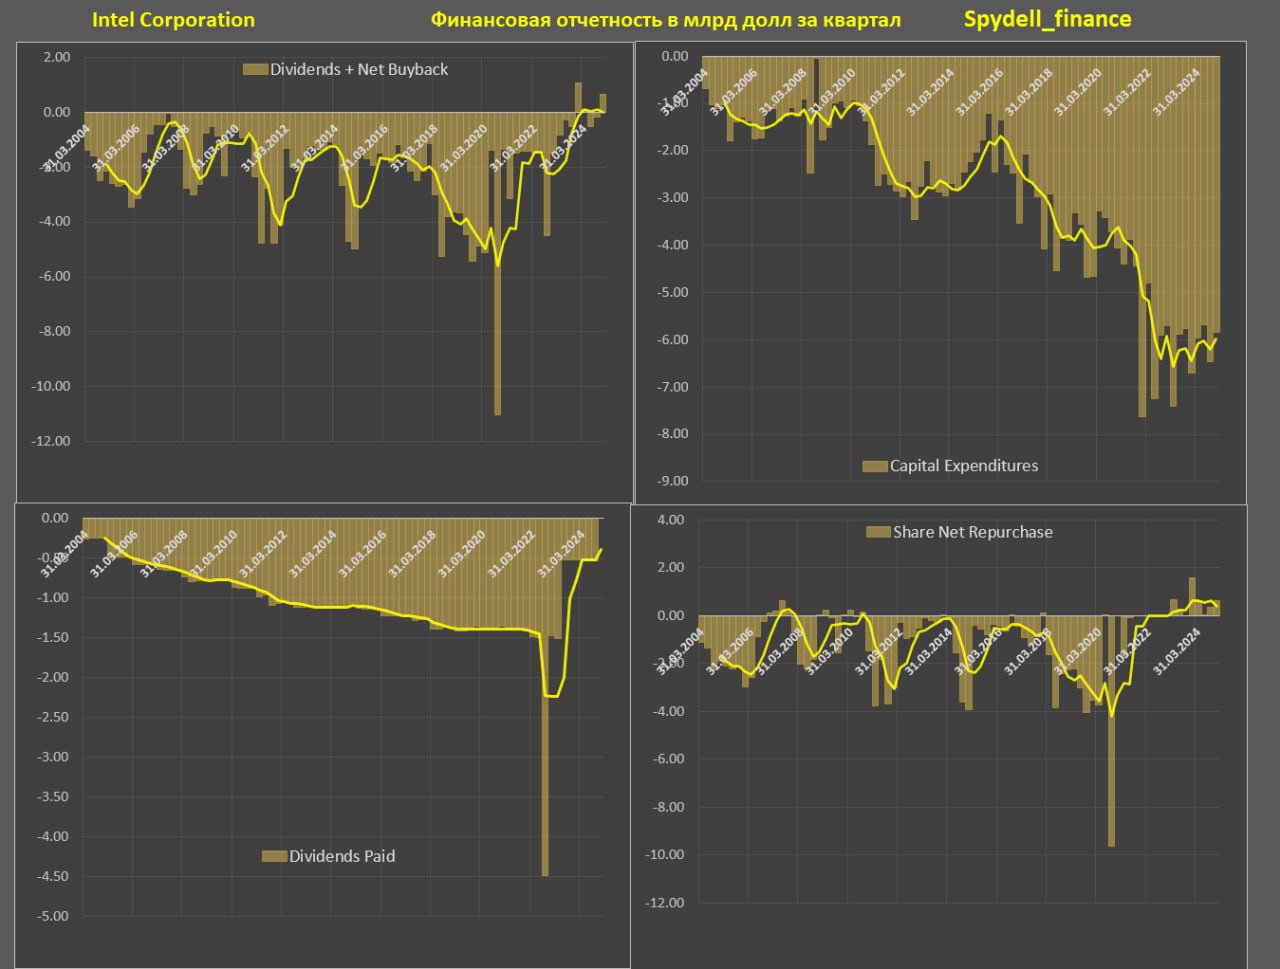Click '31.03.2016' date label in Dividends Paid chart
The width and height of the screenshot is (1280, 969).
coord(362,554)
